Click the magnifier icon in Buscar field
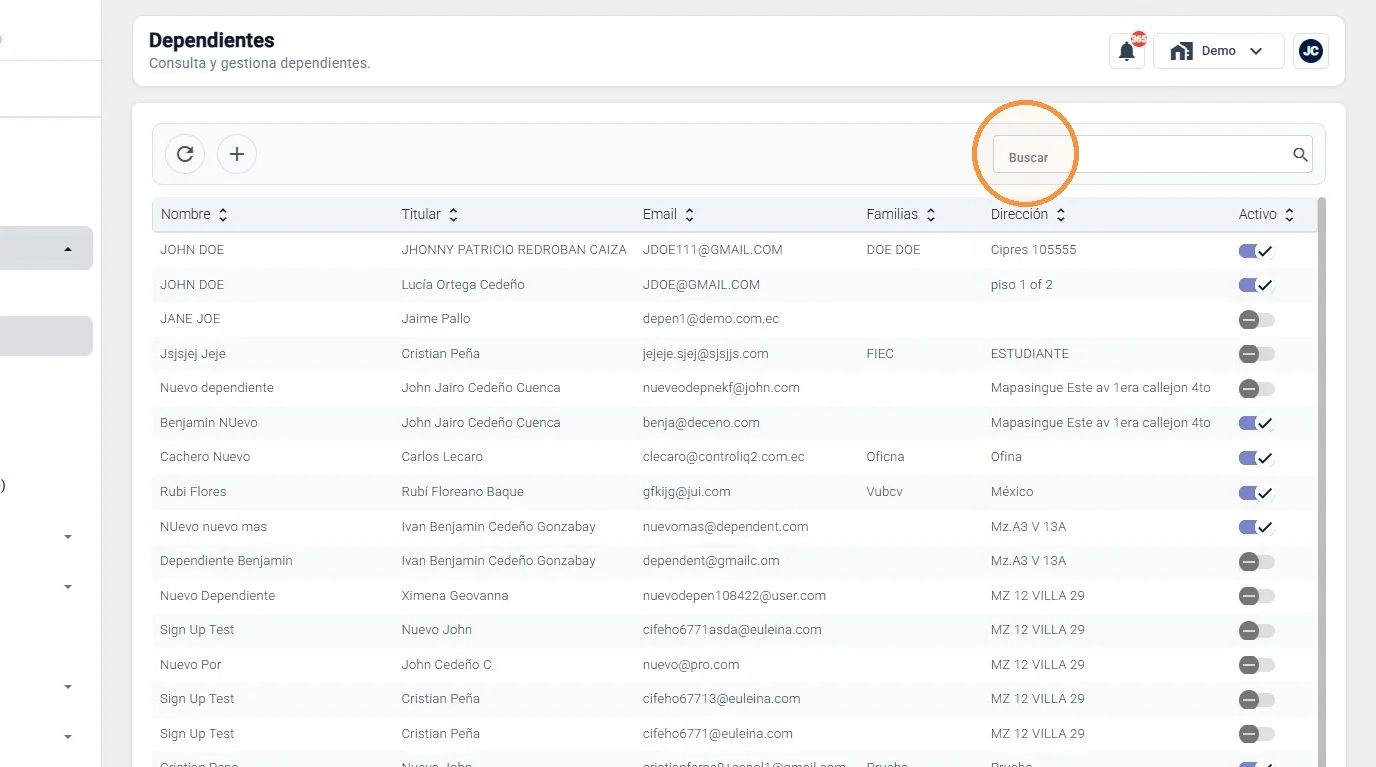1376x767 pixels. [x=1300, y=154]
